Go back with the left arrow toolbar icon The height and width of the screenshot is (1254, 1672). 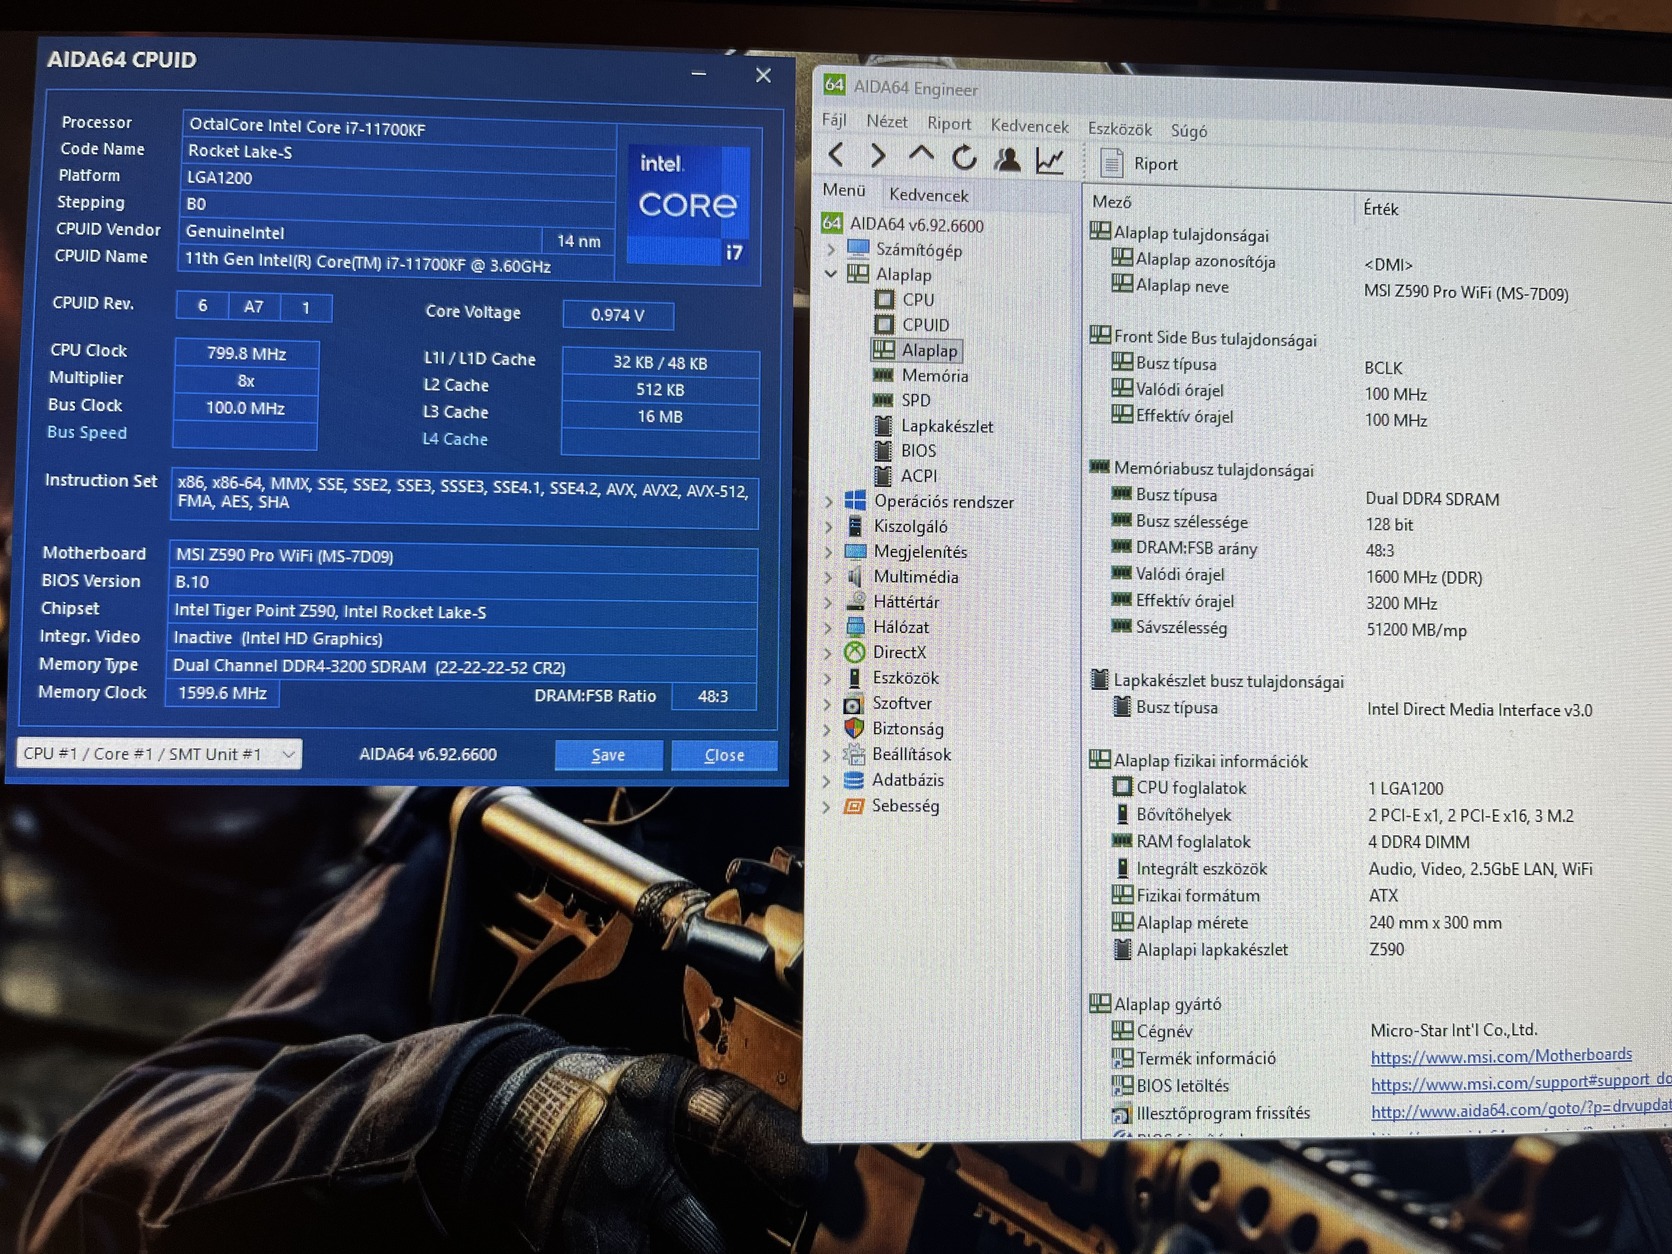click(837, 155)
